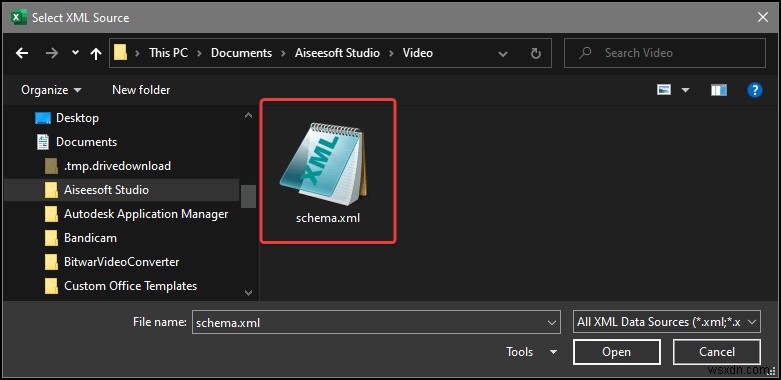Select Desktop in the navigation tree
This screenshot has height=380, width=781.
77,118
